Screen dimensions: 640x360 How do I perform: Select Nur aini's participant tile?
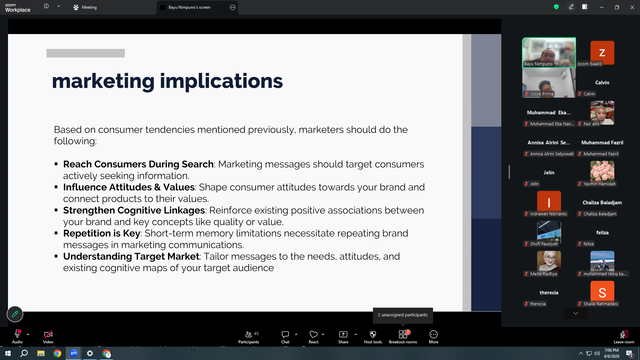(x=602, y=113)
